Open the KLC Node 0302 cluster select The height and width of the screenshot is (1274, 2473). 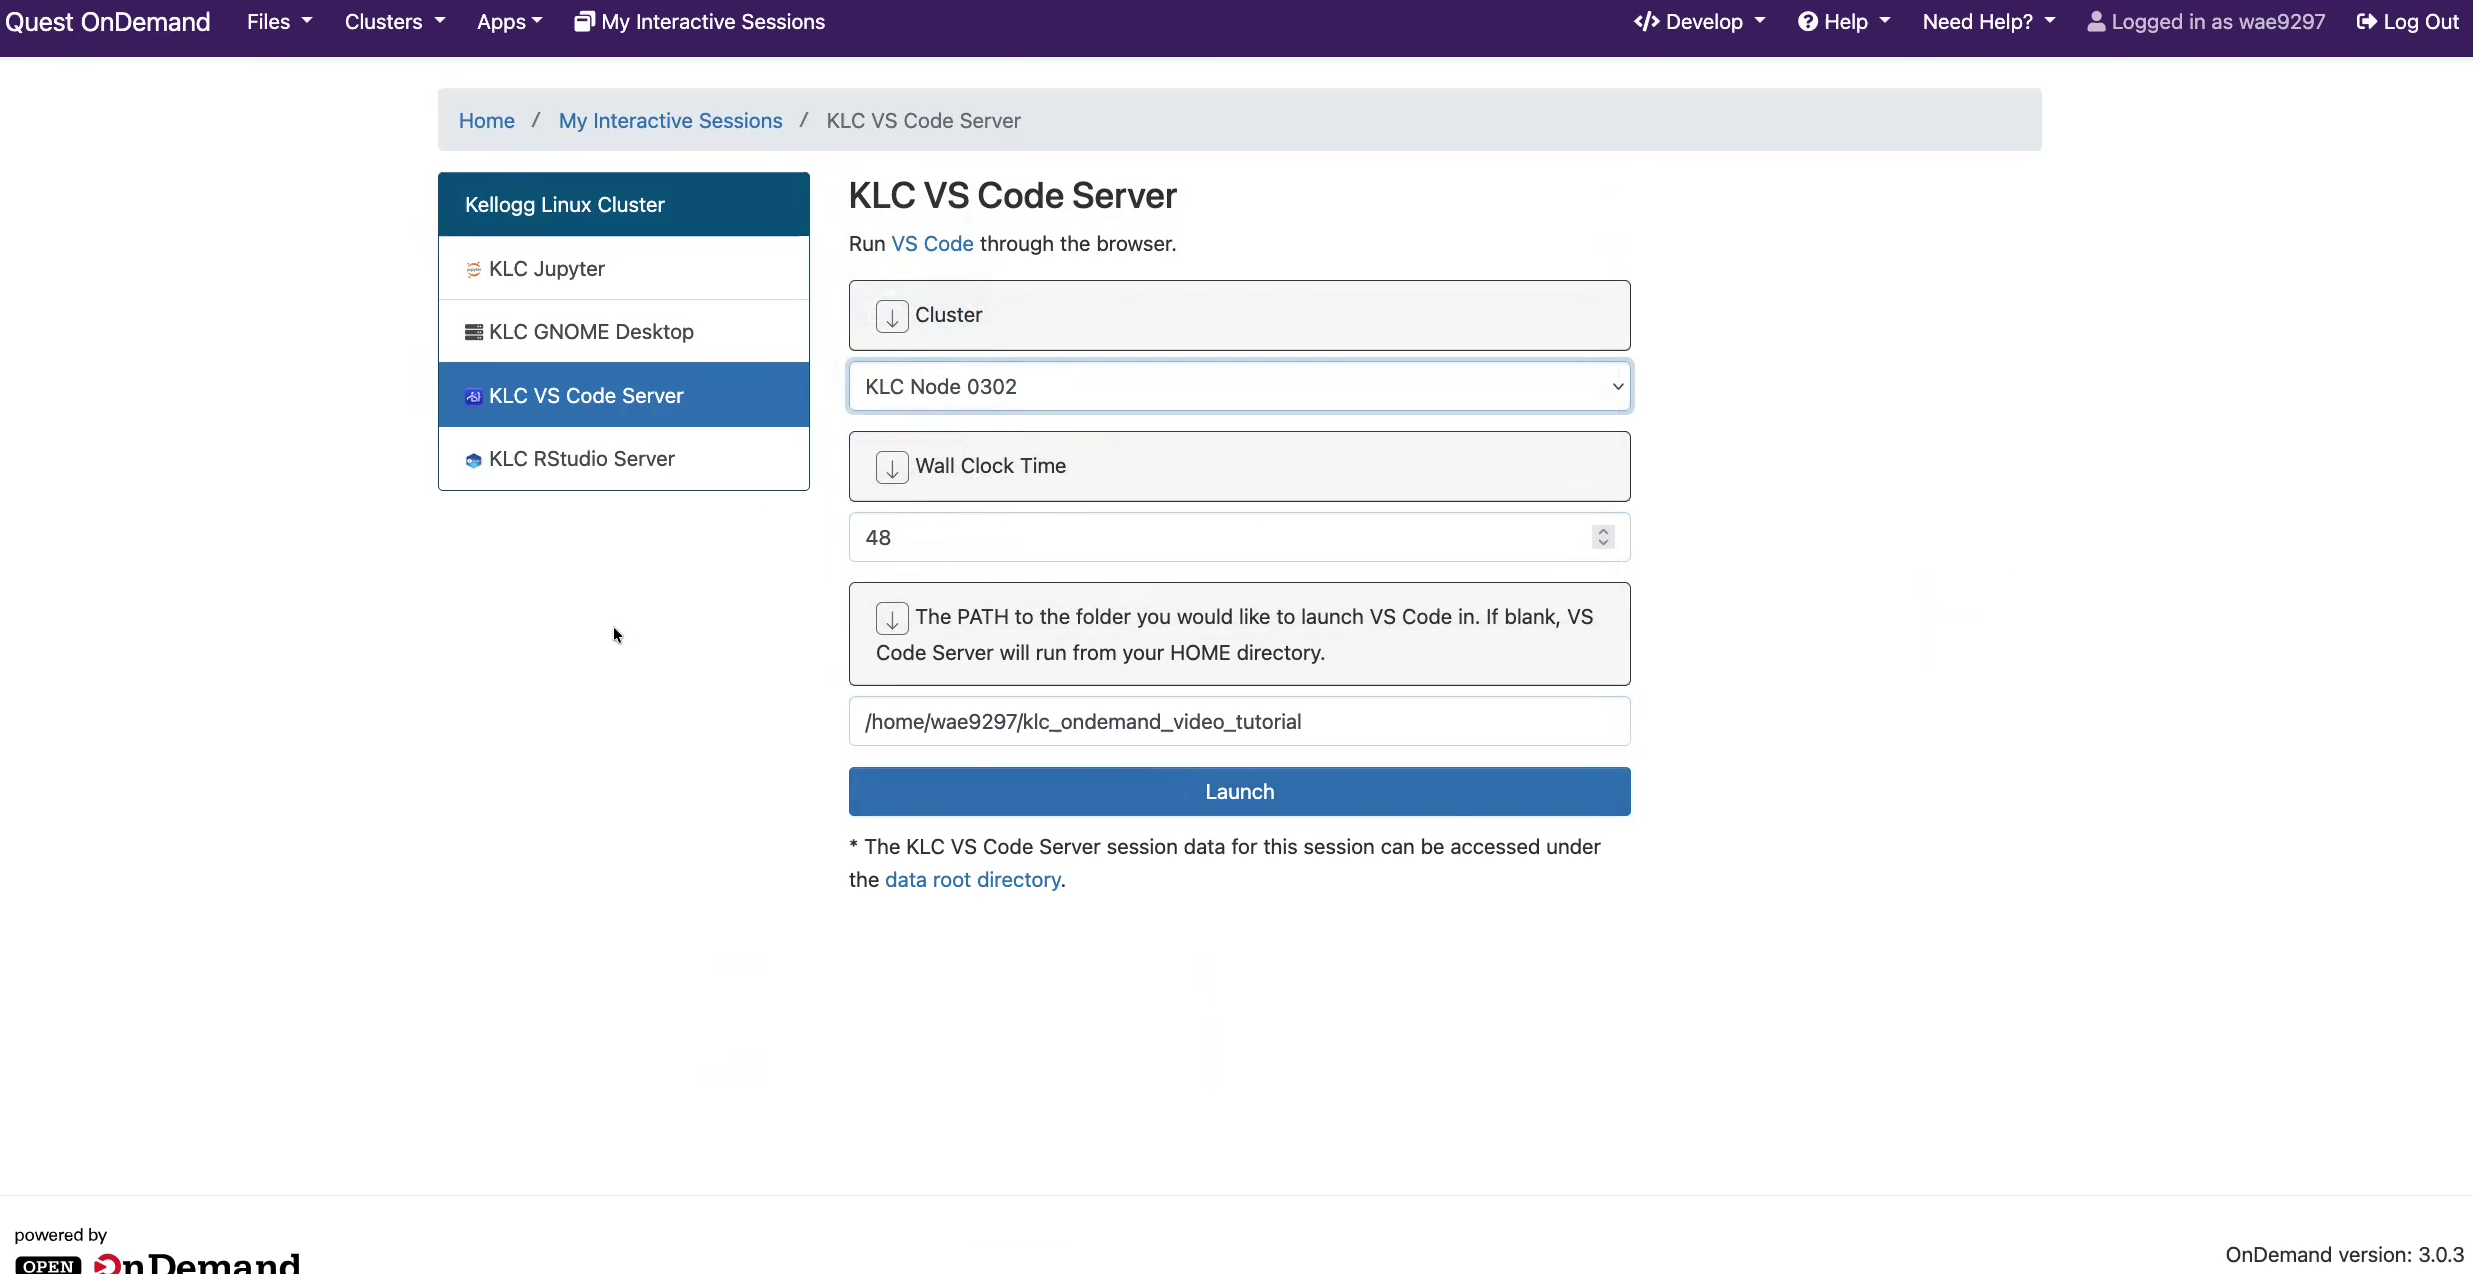click(x=1240, y=387)
